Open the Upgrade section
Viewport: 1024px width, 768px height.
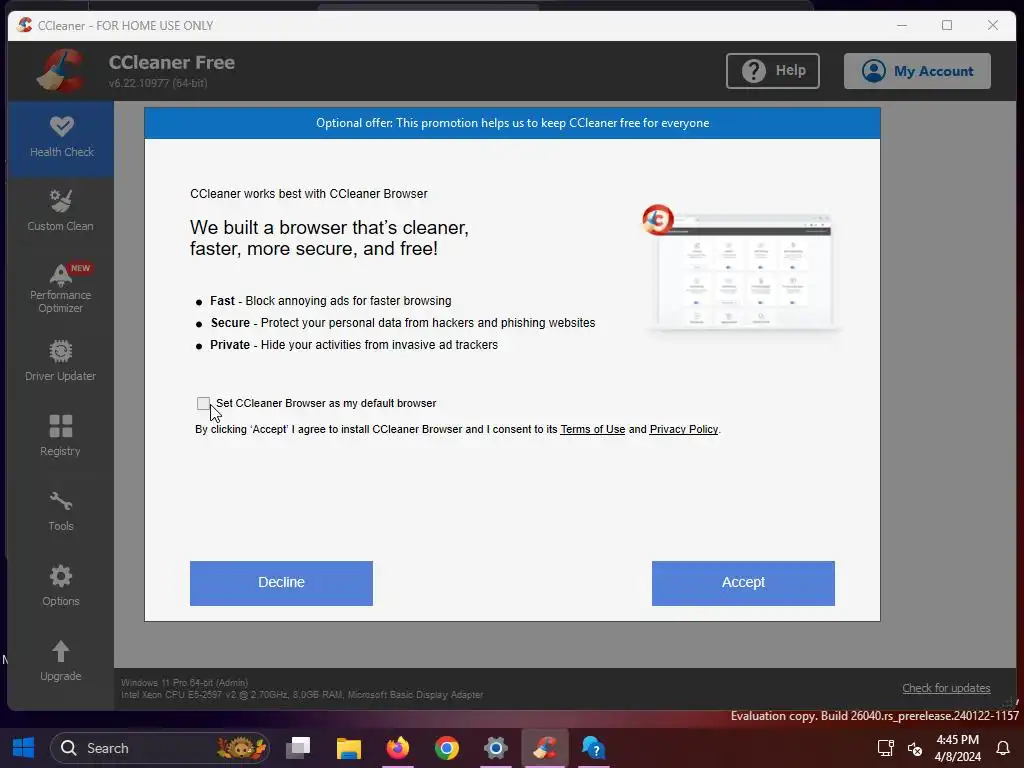point(61,660)
